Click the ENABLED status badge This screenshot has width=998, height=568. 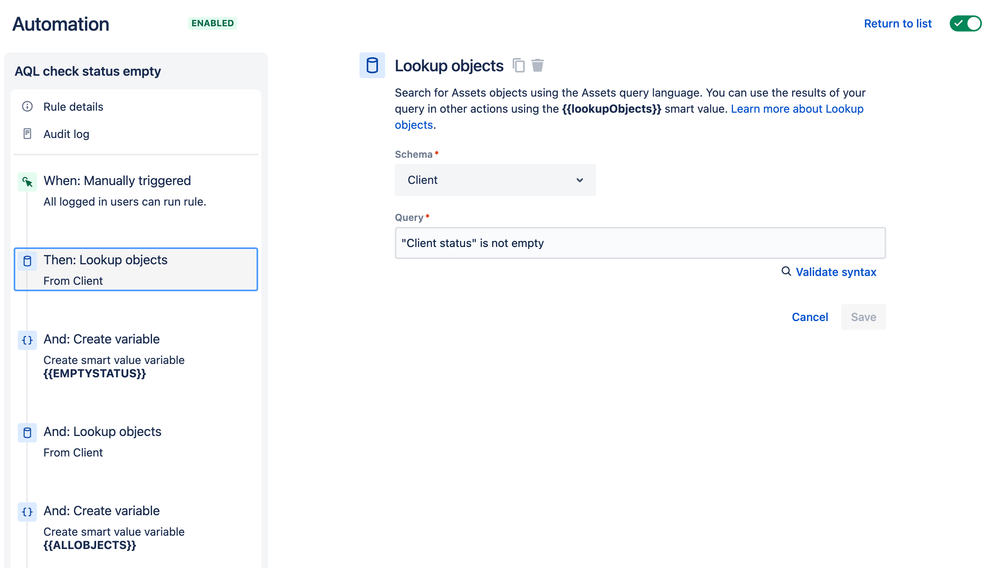(x=213, y=23)
